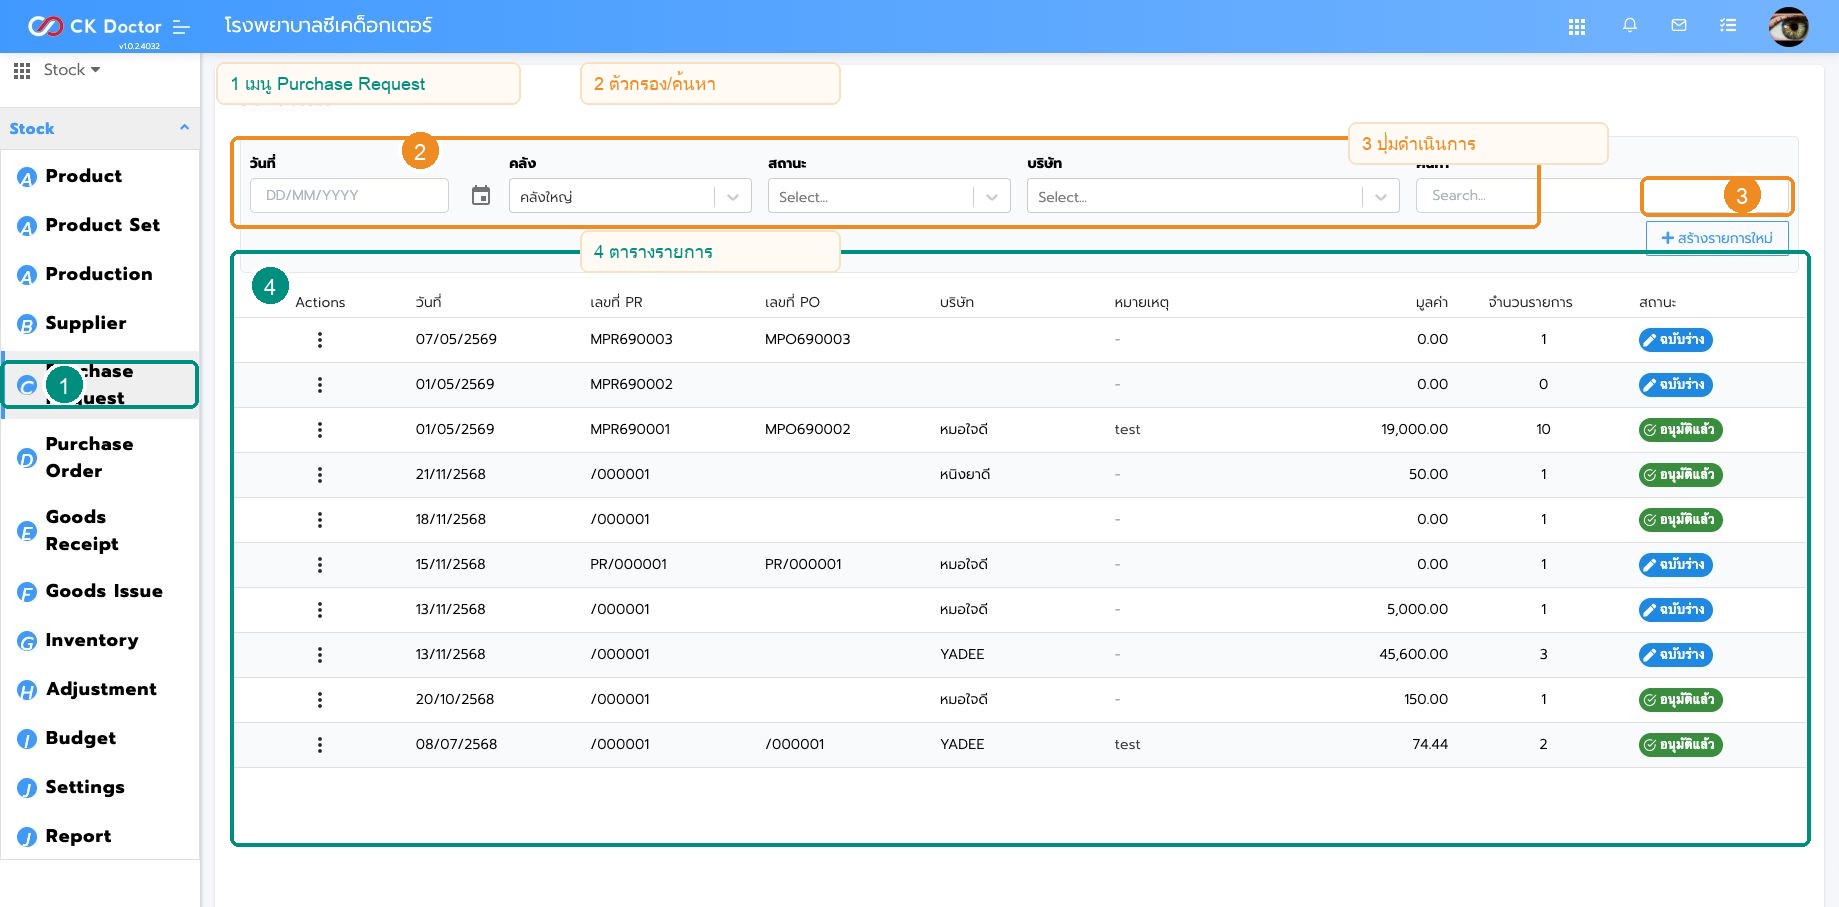Open the Report menu

(78, 836)
